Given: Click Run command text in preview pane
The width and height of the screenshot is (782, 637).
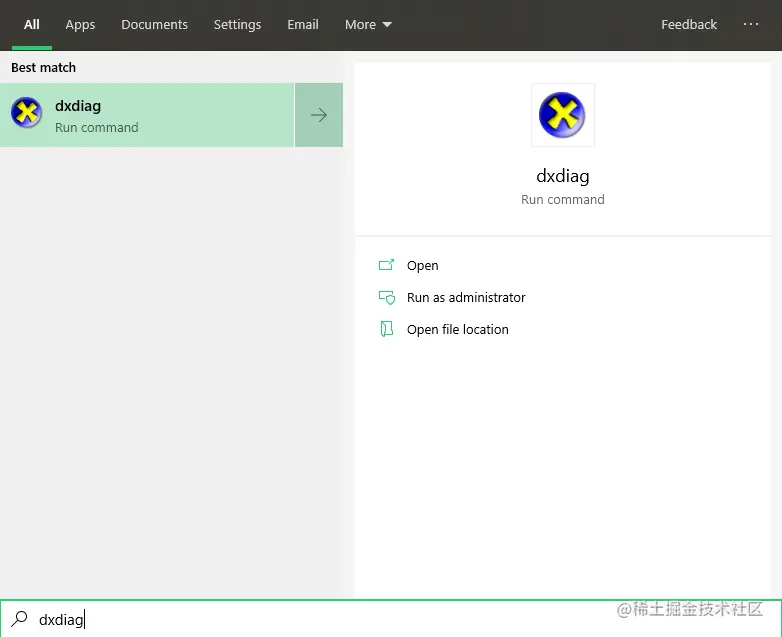Looking at the screenshot, I should 563,200.
